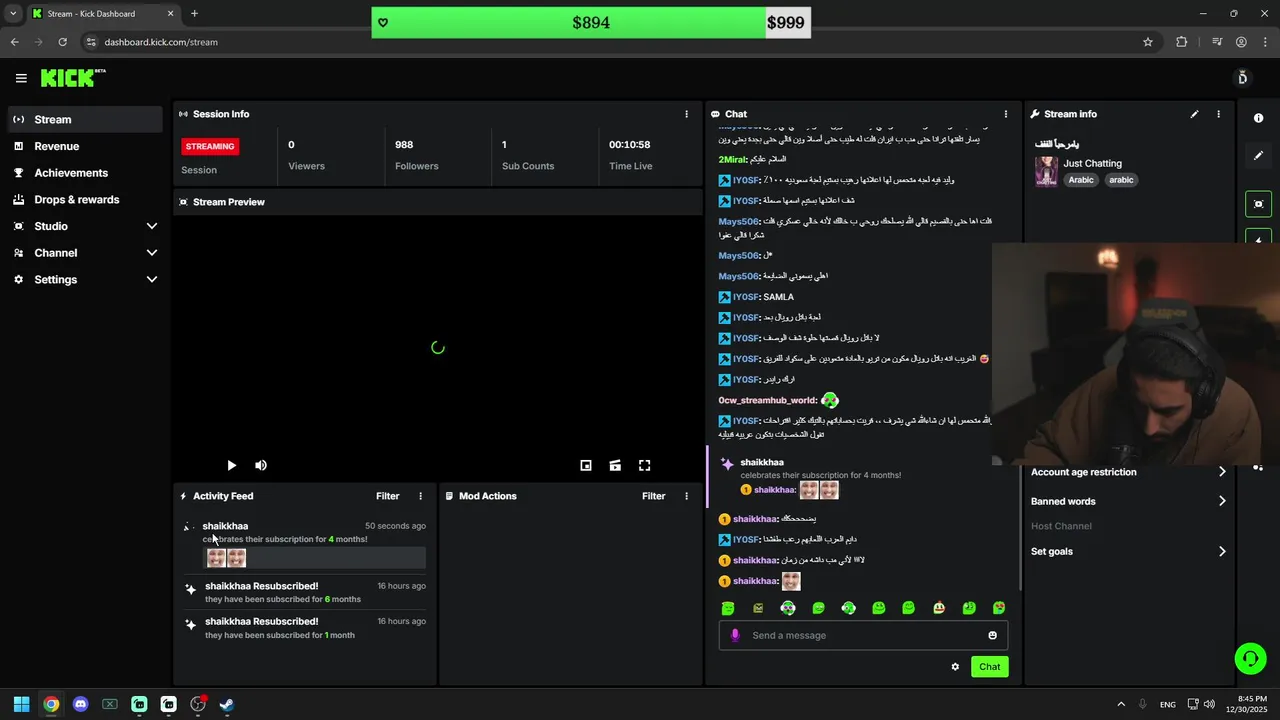Open Chat panel options menu
Viewport: 1280px width, 720px height.
click(1006, 114)
